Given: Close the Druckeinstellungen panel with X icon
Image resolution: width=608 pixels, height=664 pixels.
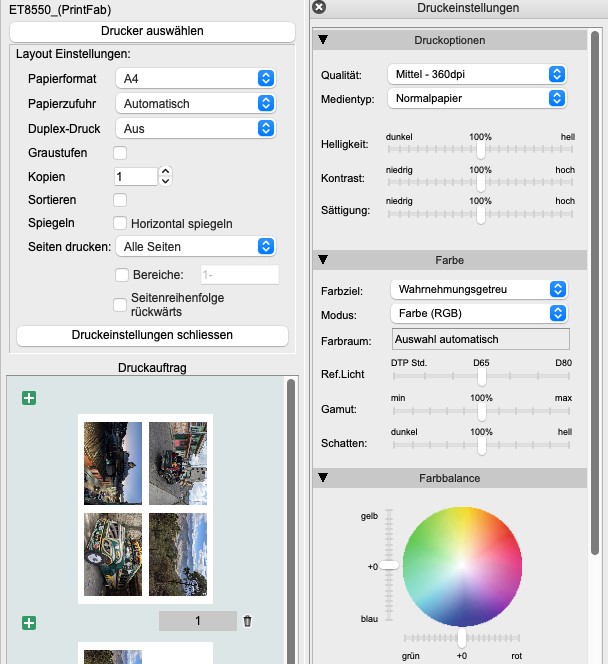Looking at the screenshot, I should point(319,8).
